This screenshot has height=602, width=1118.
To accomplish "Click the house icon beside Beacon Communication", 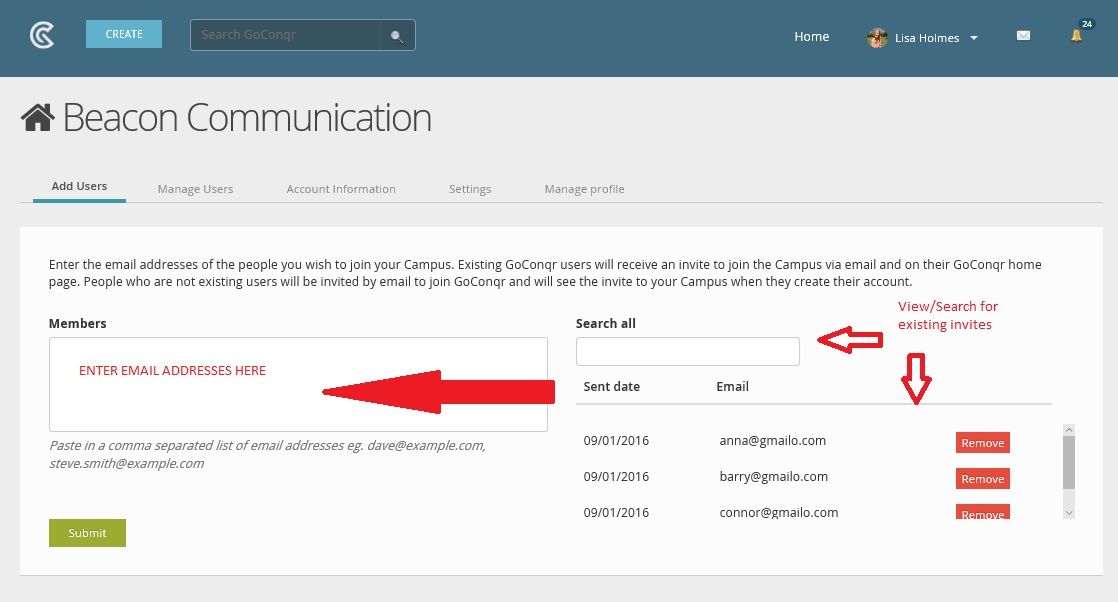I will (38, 119).
